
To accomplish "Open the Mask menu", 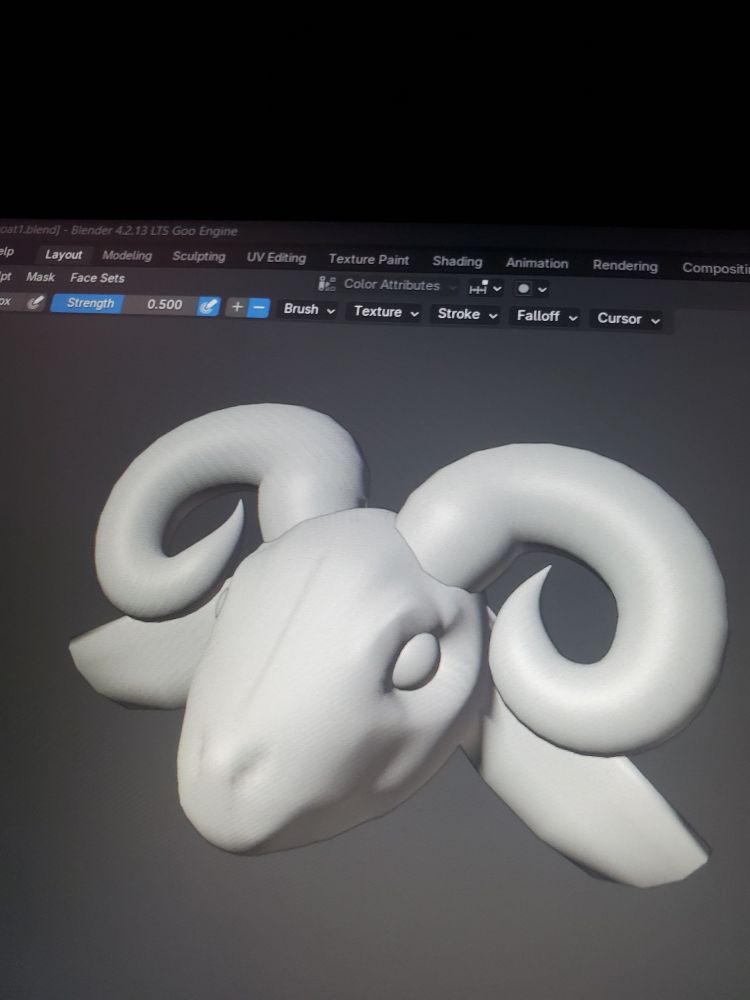I will [x=40, y=277].
